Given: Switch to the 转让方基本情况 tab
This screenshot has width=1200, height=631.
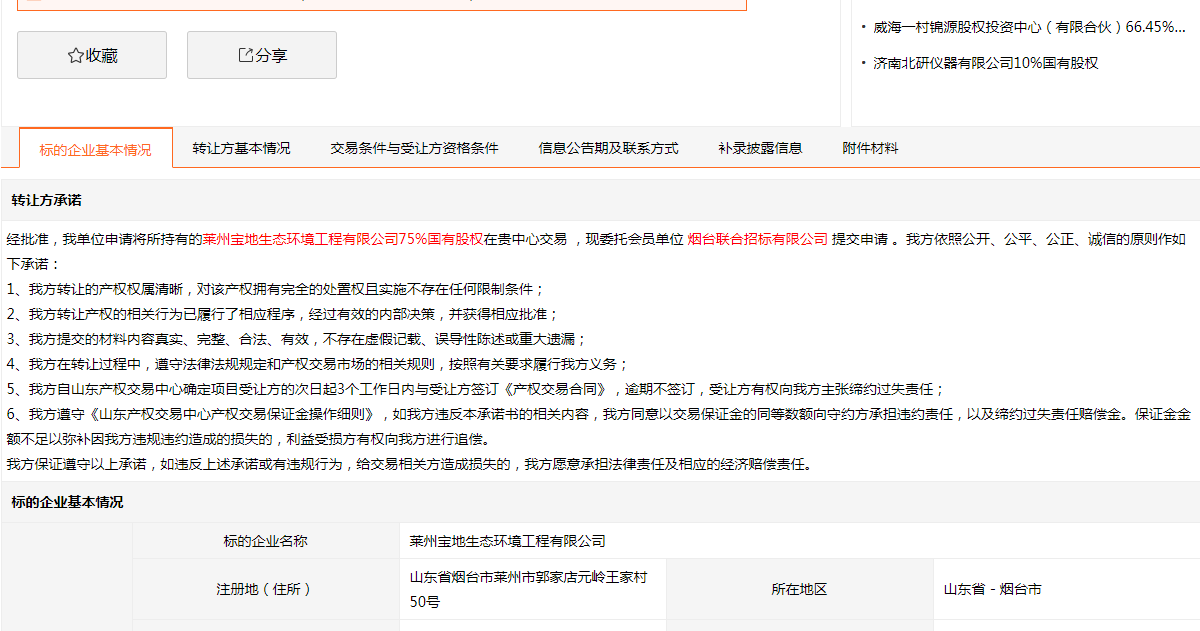Looking at the screenshot, I should point(241,148).
